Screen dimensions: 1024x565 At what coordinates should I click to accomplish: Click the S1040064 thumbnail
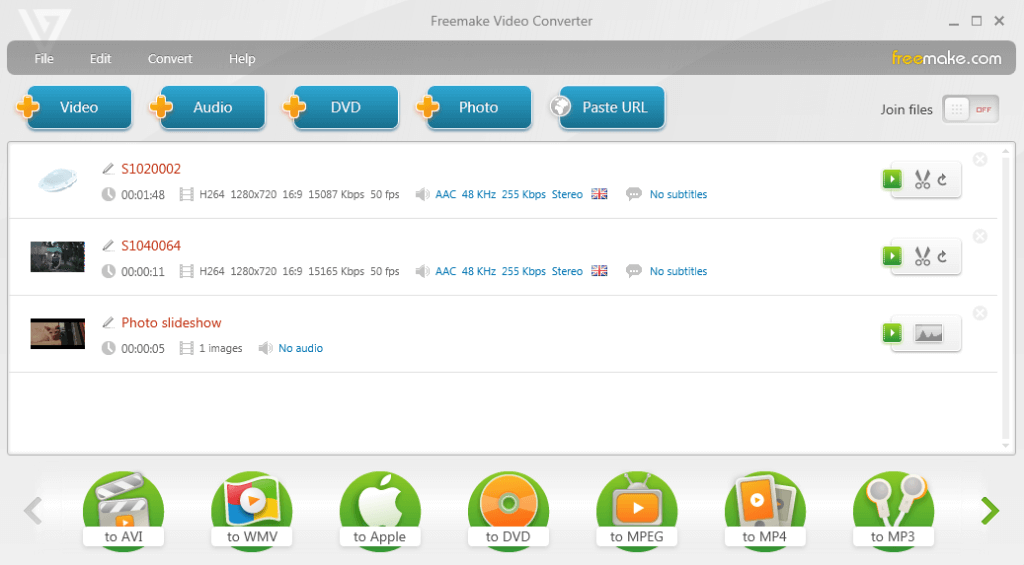click(57, 257)
